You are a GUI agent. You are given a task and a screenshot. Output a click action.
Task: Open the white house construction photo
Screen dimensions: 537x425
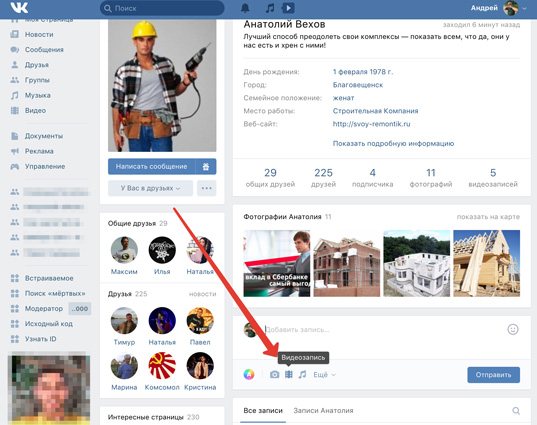pyautogui.click(x=416, y=263)
